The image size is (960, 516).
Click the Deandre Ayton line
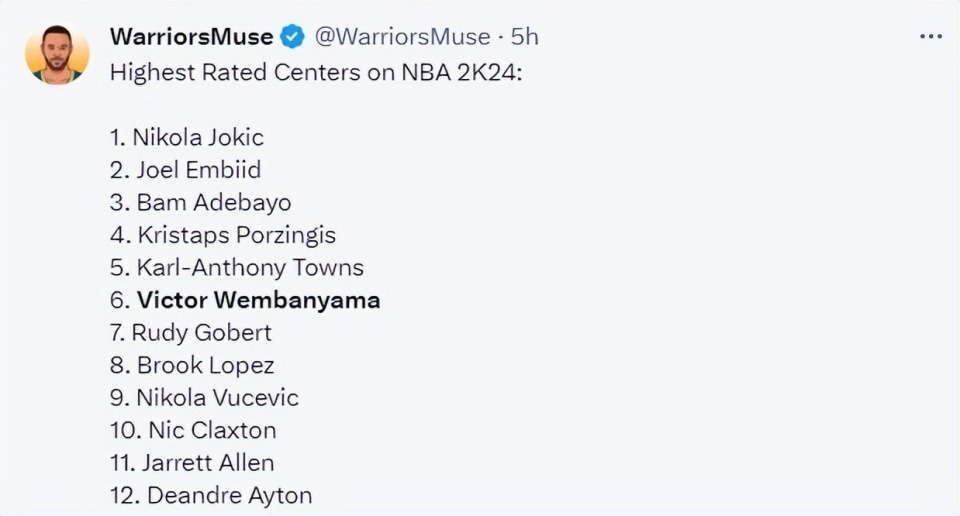click(229, 495)
